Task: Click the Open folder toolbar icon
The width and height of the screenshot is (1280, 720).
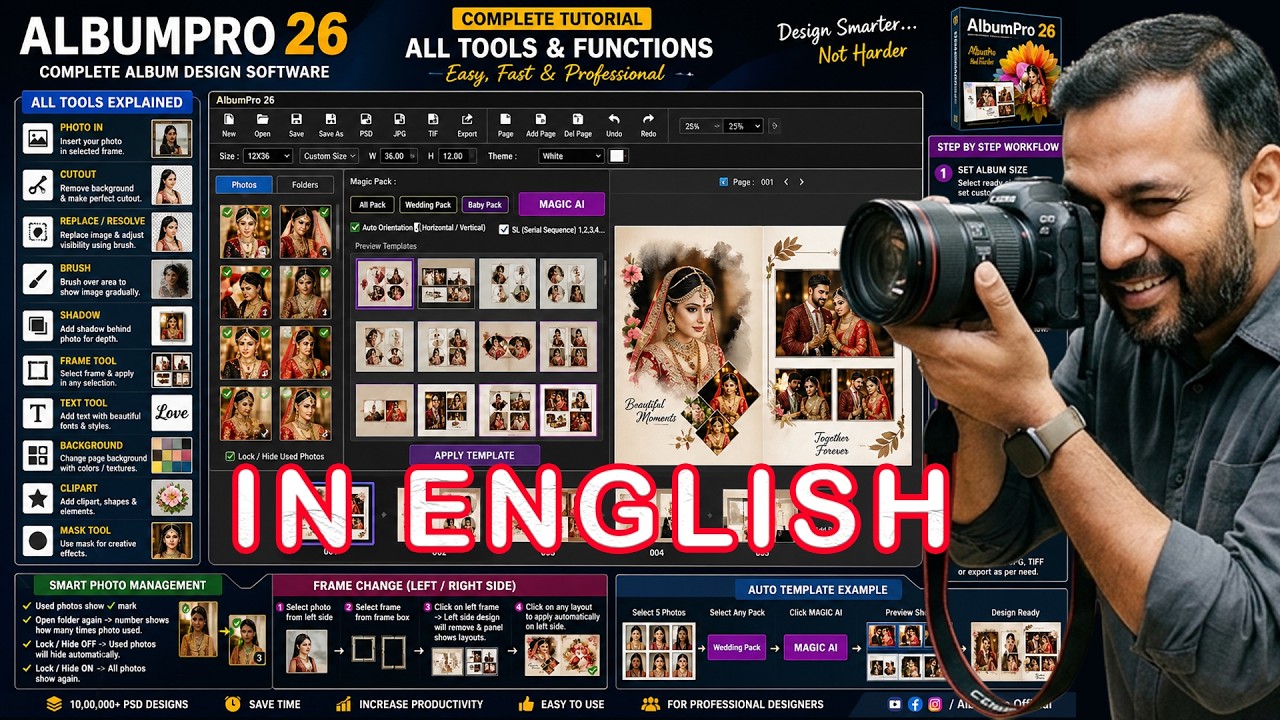Action: [x=262, y=120]
